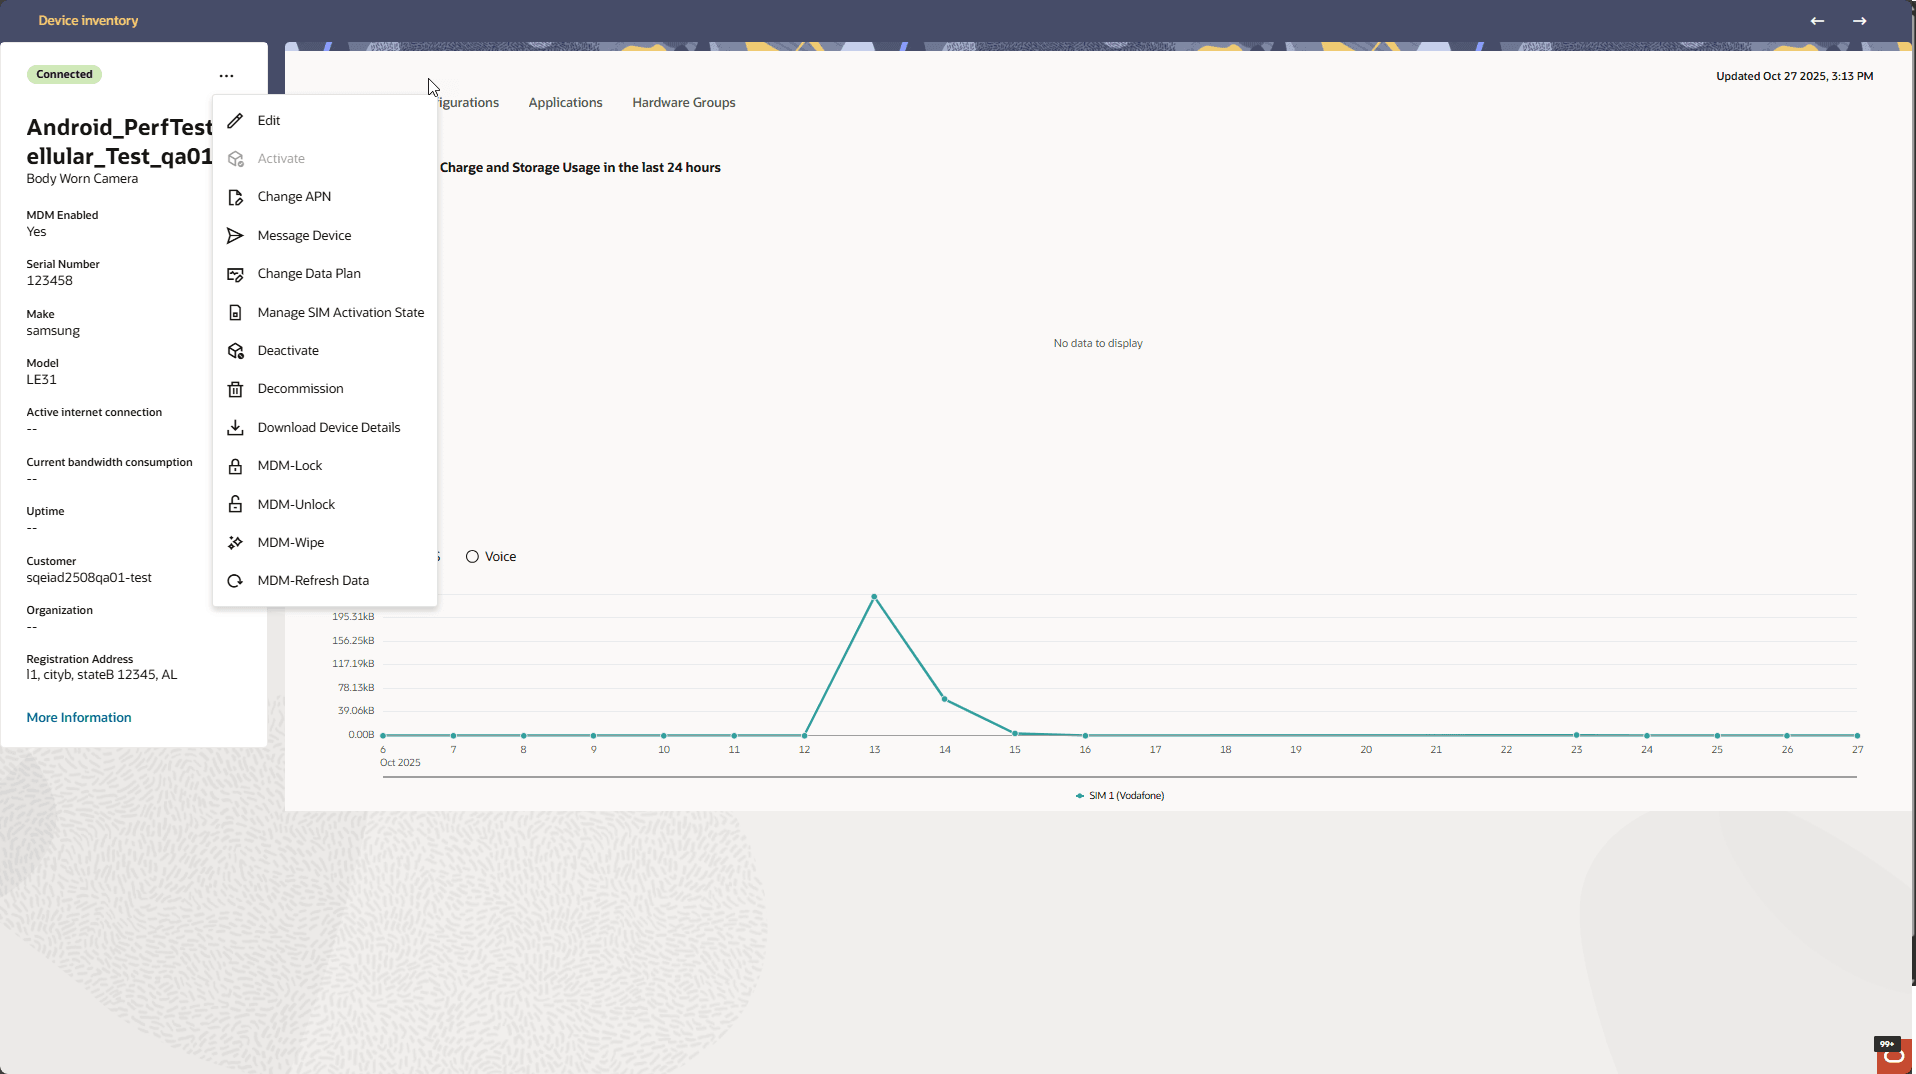This screenshot has width=1916, height=1074.
Task: Switch to the Applications tab
Action: [x=565, y=102]
